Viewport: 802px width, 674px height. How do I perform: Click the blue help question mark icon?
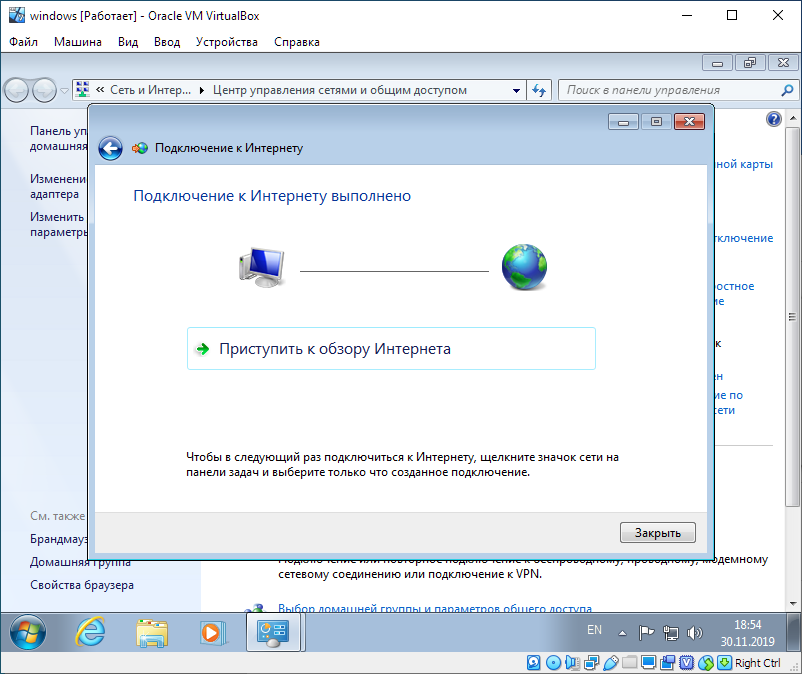pyautogui.click(x=774, y=119)
